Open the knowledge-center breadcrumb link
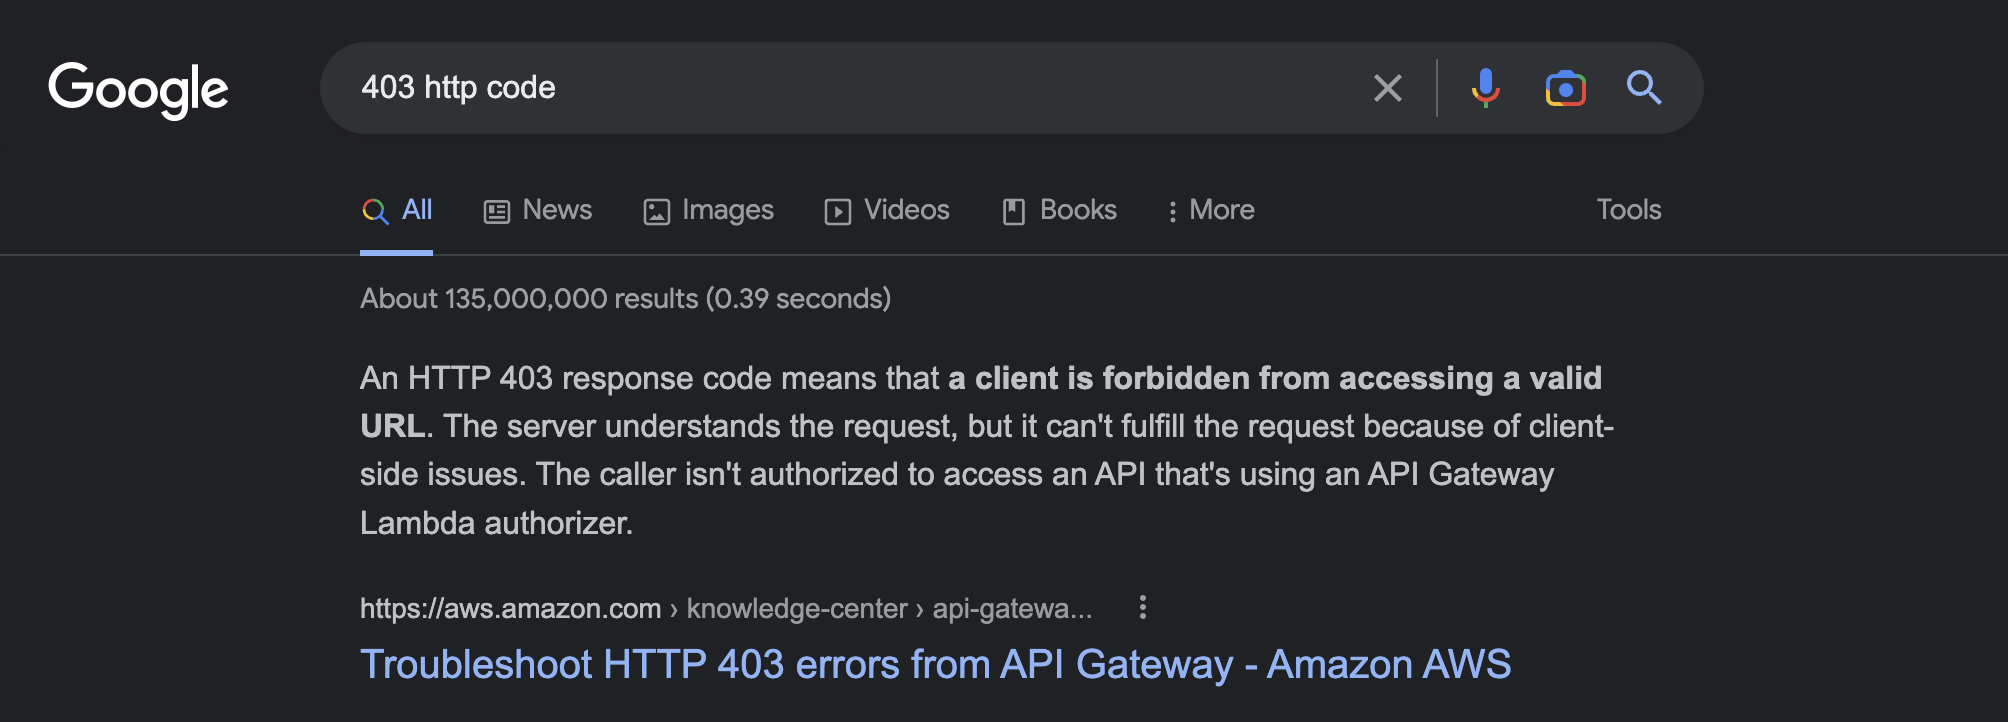 tap(795, 608)
